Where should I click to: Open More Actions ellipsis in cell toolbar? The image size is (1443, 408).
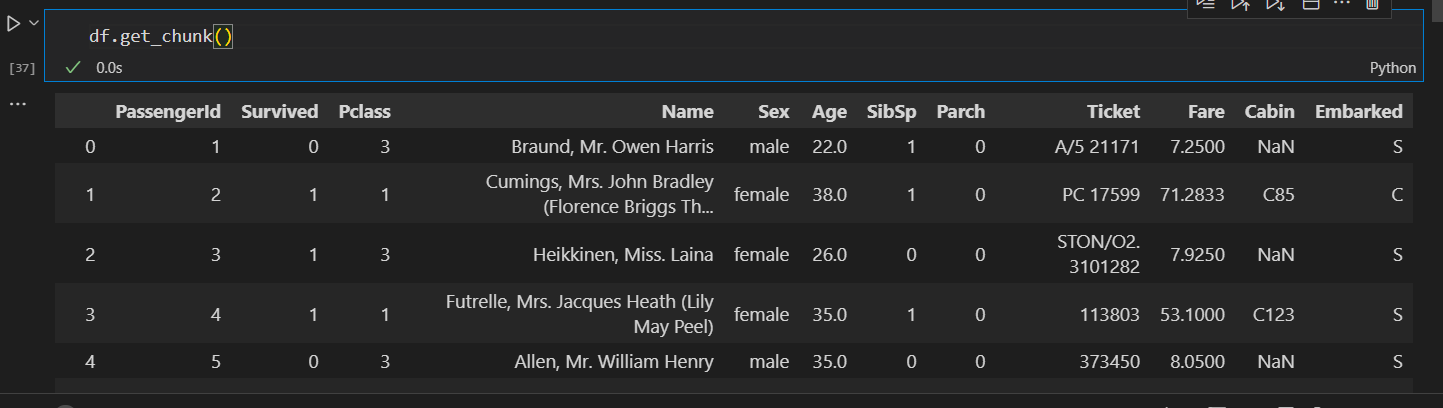(1342, 4)
